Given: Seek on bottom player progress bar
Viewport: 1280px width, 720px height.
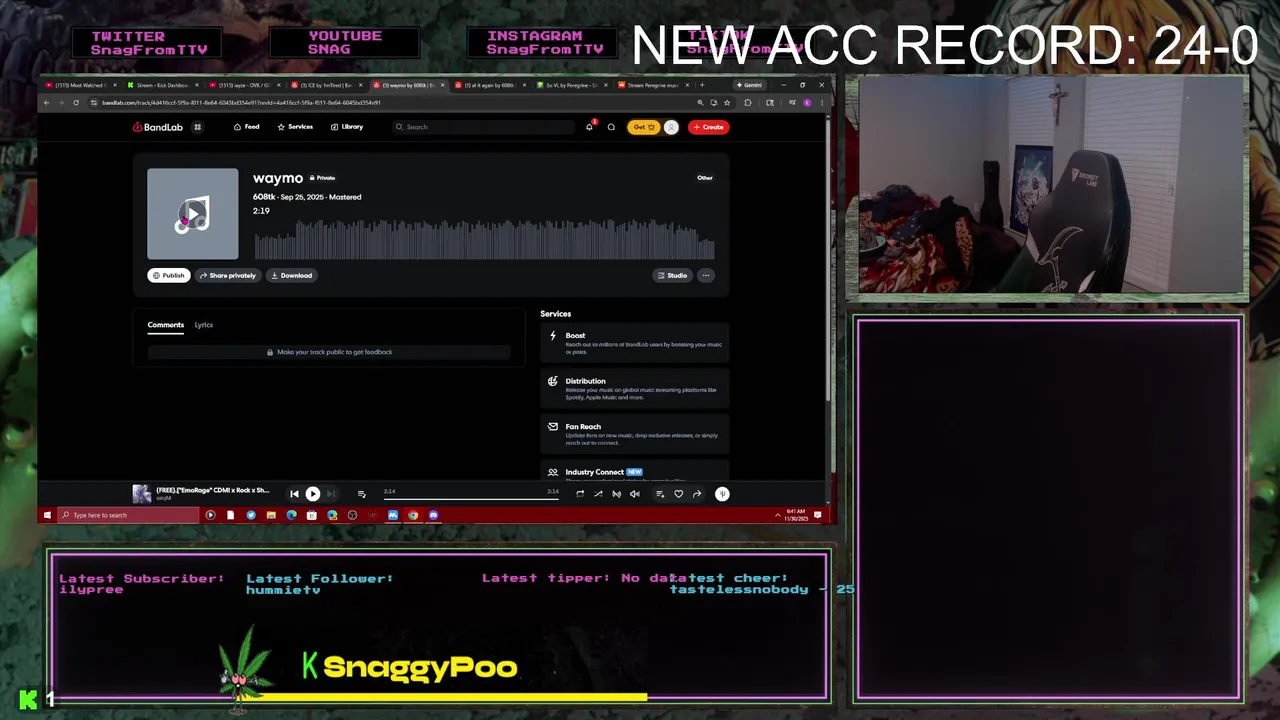Looking at the screenshot, I should click(x=470, y=497).
